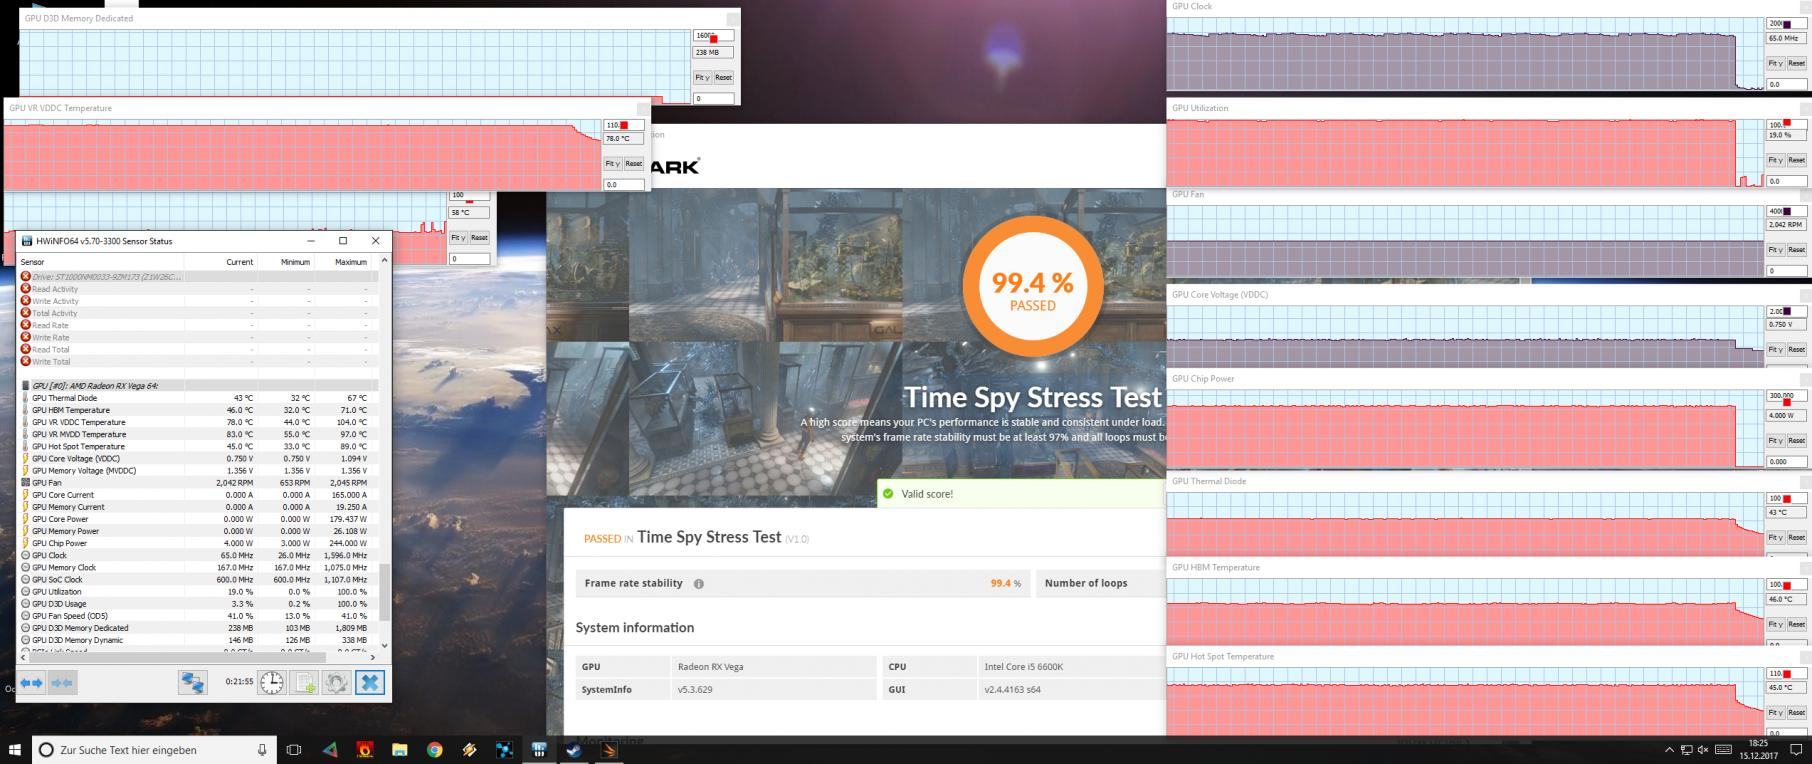Select GPU Memory Voltage (MVDDC) sensor row
The width and height of the screenshot is (1812, 764).
tap(198, 471)
